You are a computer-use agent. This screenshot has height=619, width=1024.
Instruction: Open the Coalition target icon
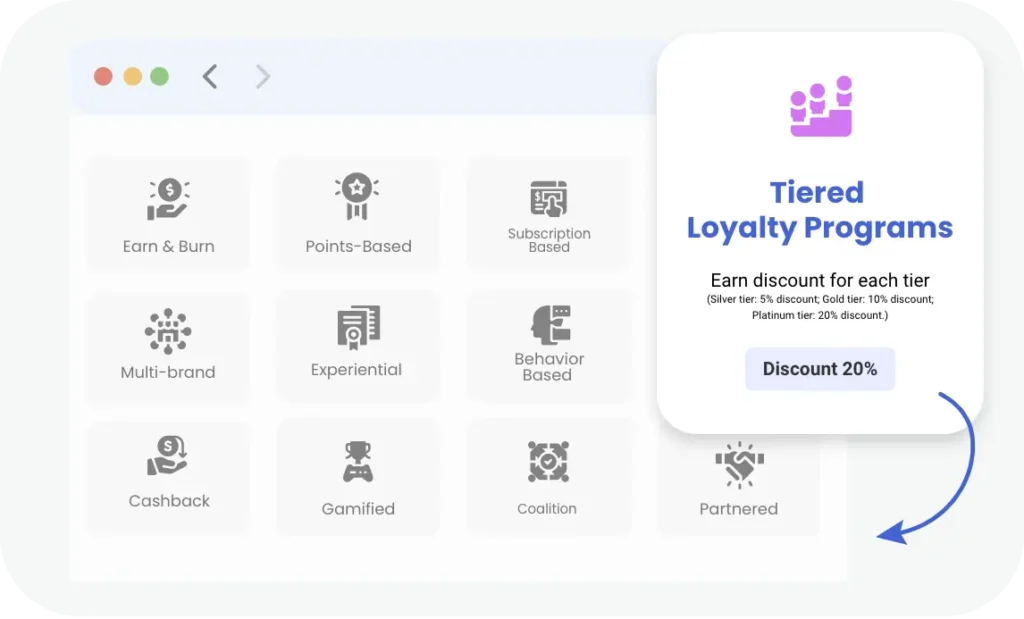pos(548,461)
